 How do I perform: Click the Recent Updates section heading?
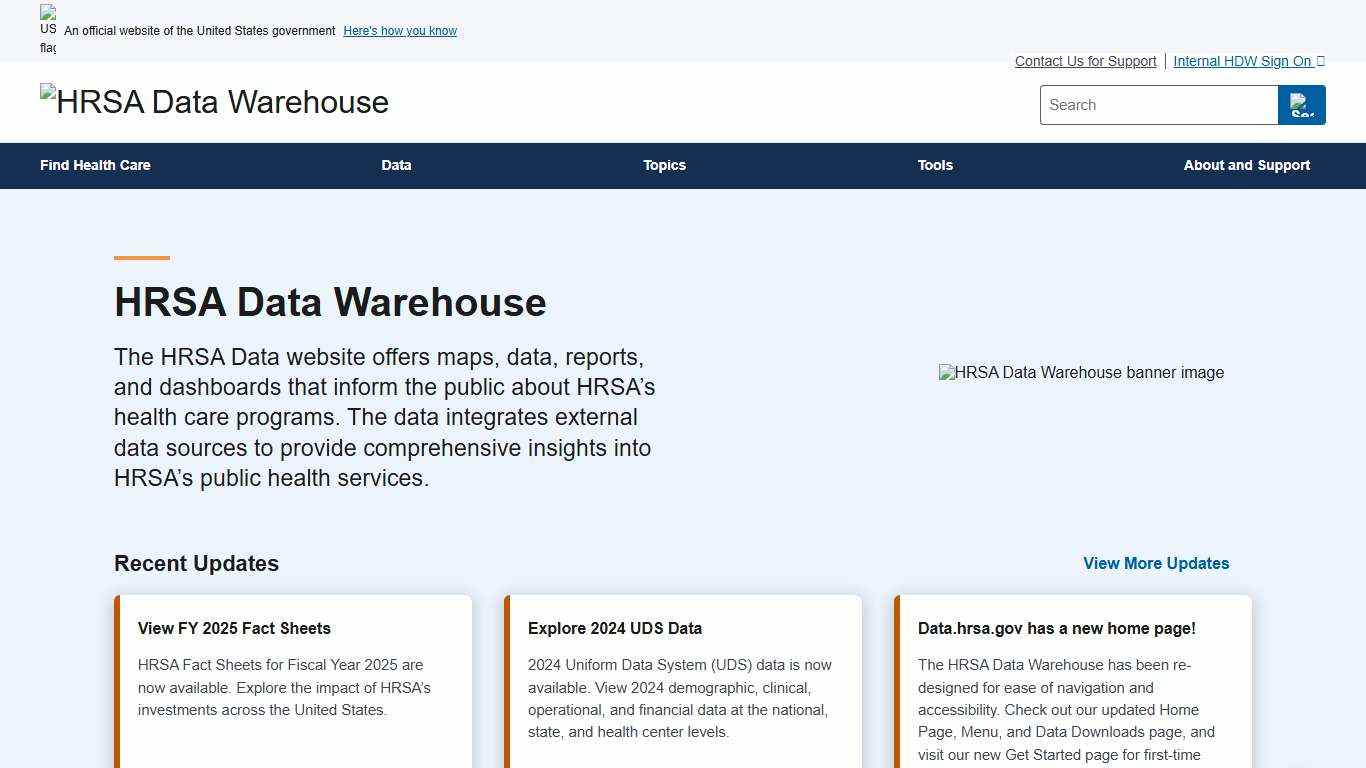(x=197, y=563)
